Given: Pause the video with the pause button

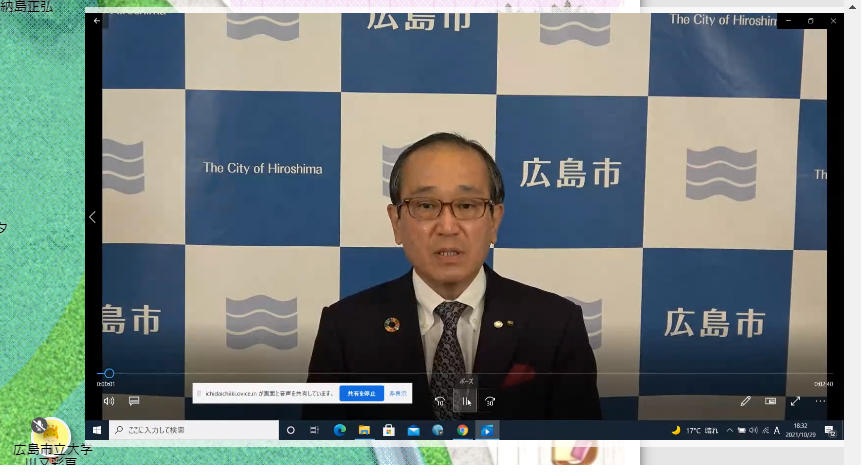Looking at the screenshot, I should 465,401.
